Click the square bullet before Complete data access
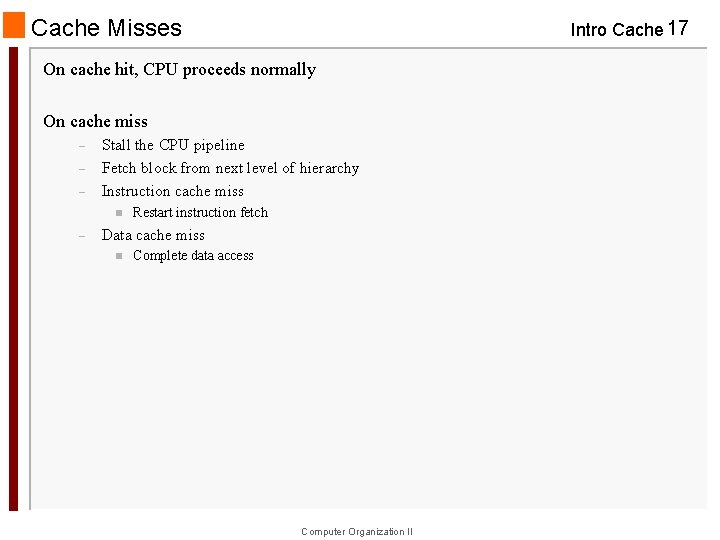The height and width of the screenshot is (540, 720). [x=118, y=255]
